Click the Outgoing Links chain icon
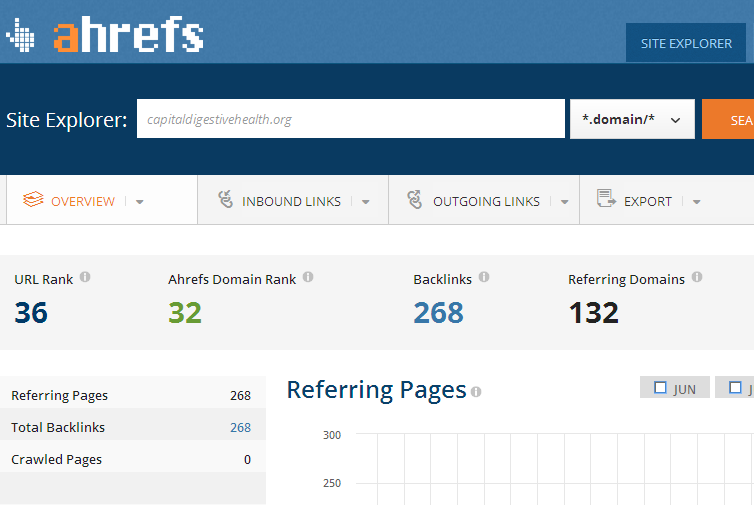This screenshot has width=754, height=505. point(415,199)
